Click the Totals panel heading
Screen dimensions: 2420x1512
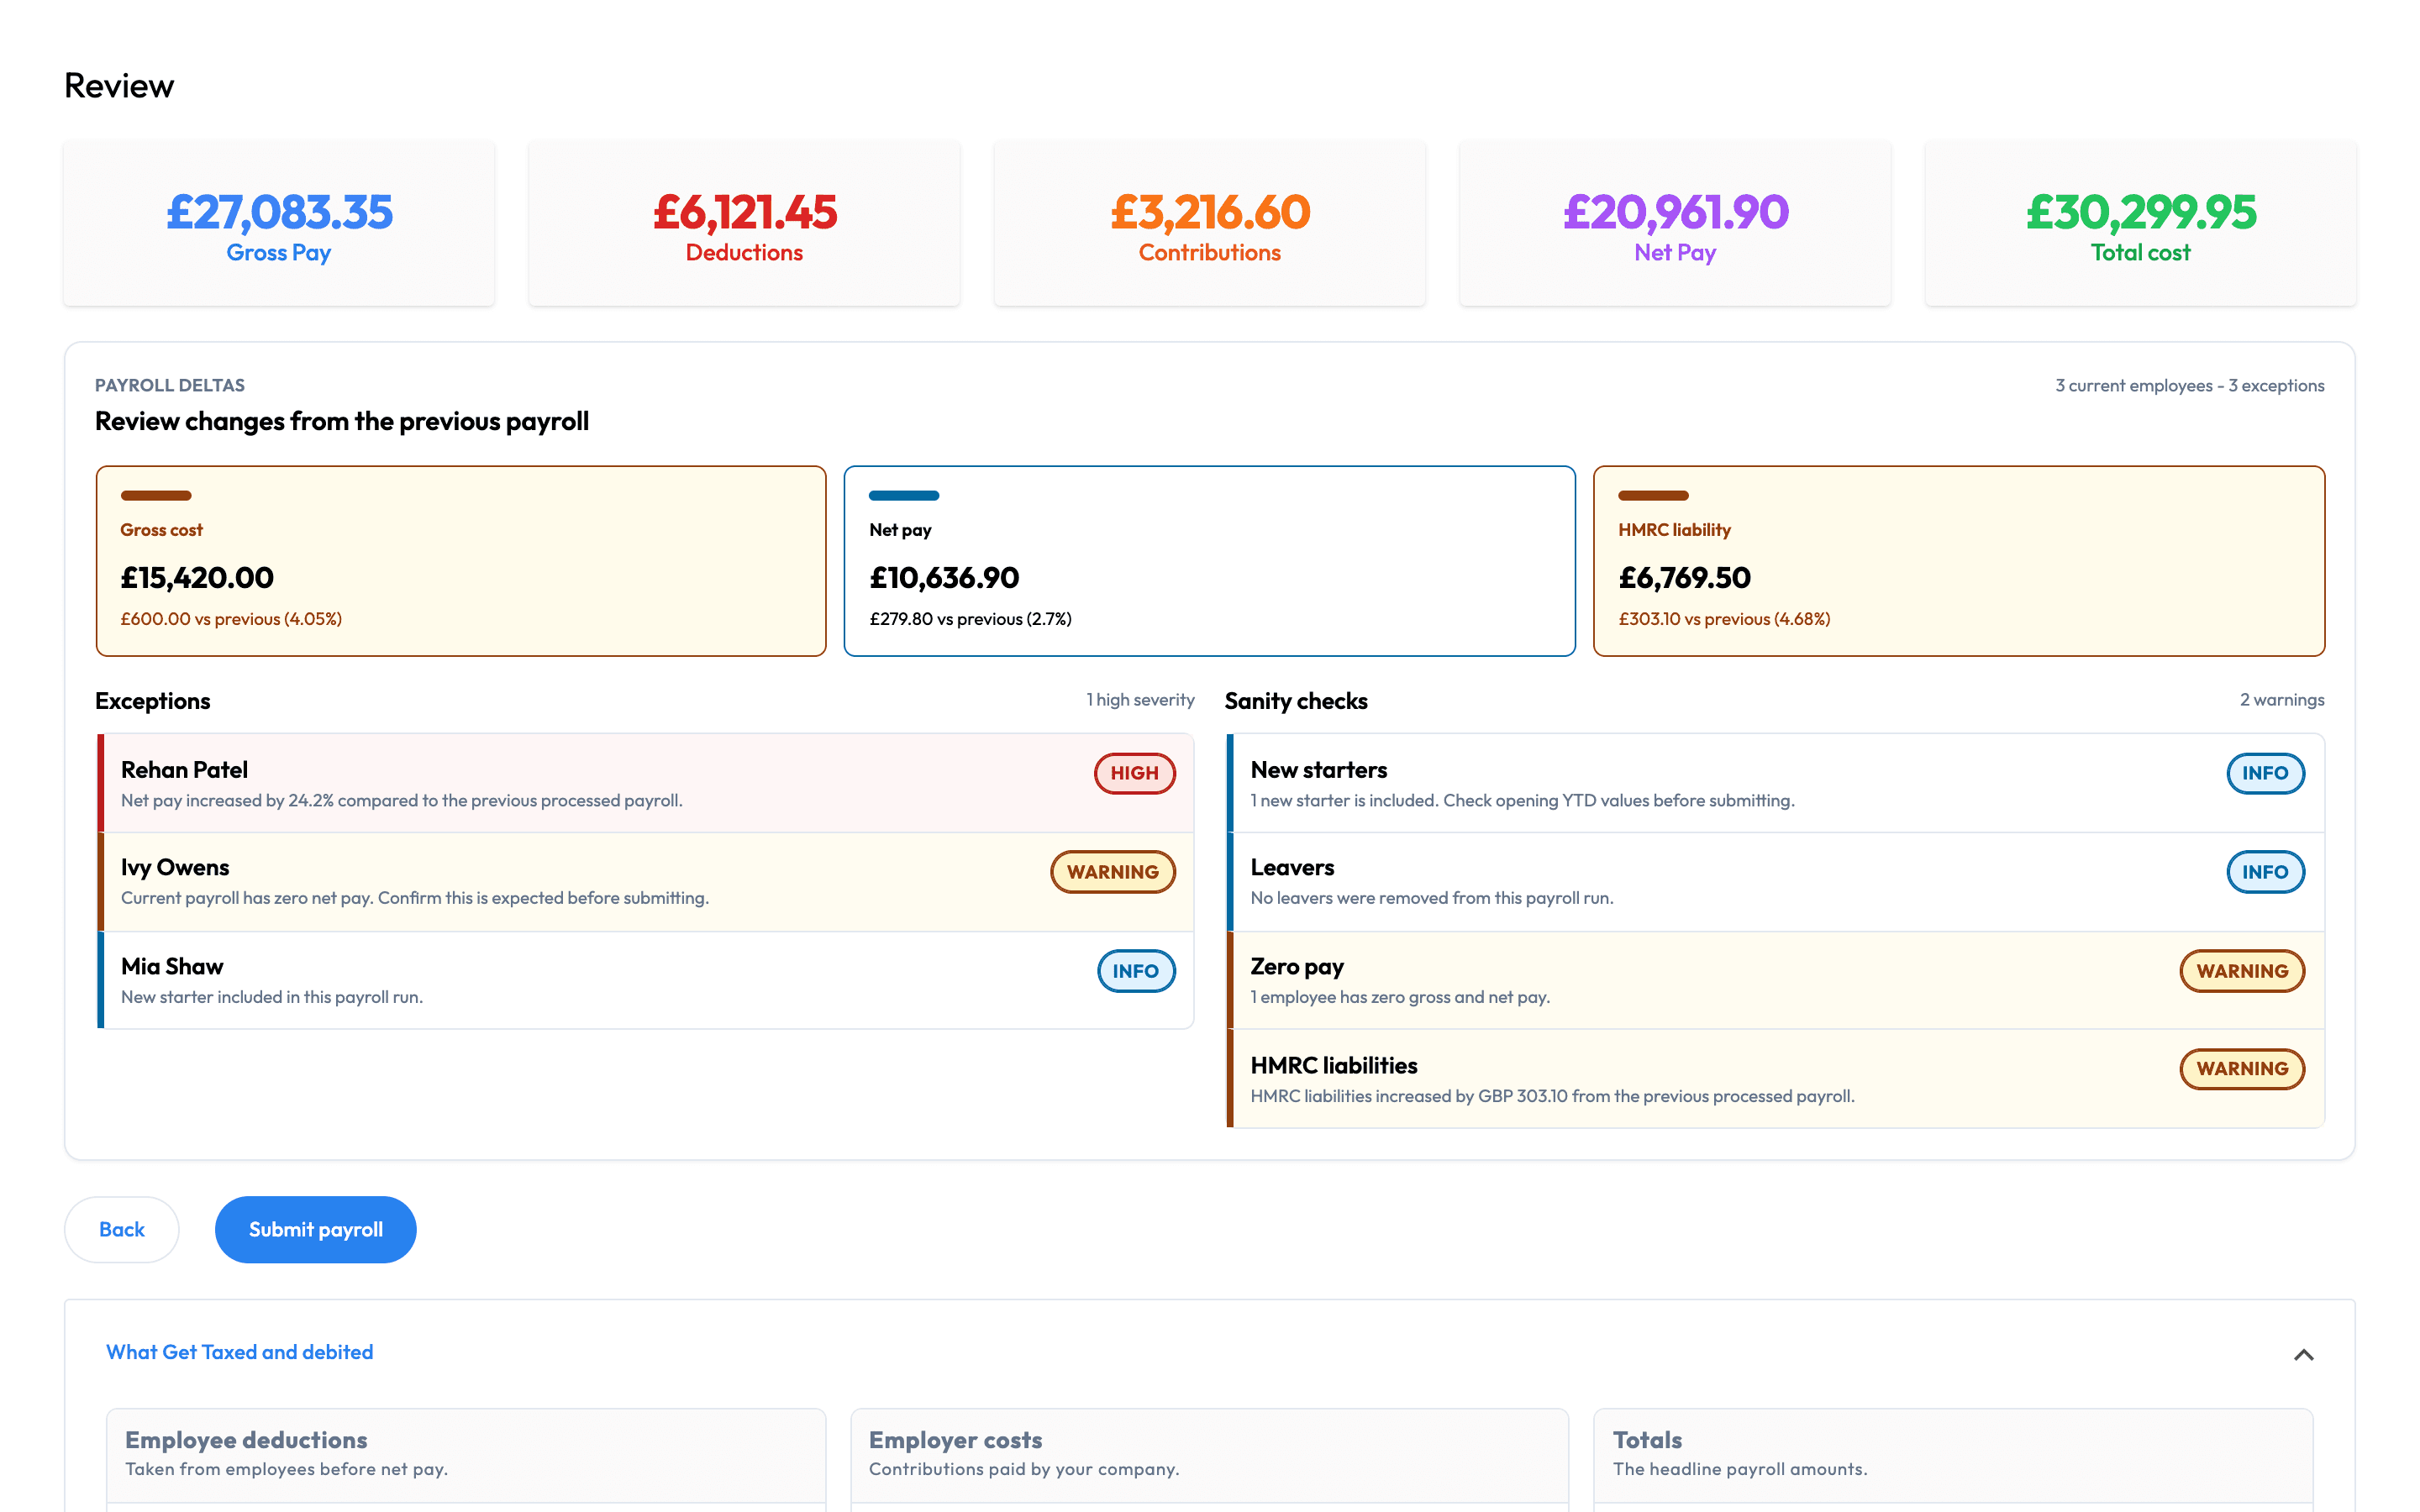pyautogui.click(x=1647, y=1440)
